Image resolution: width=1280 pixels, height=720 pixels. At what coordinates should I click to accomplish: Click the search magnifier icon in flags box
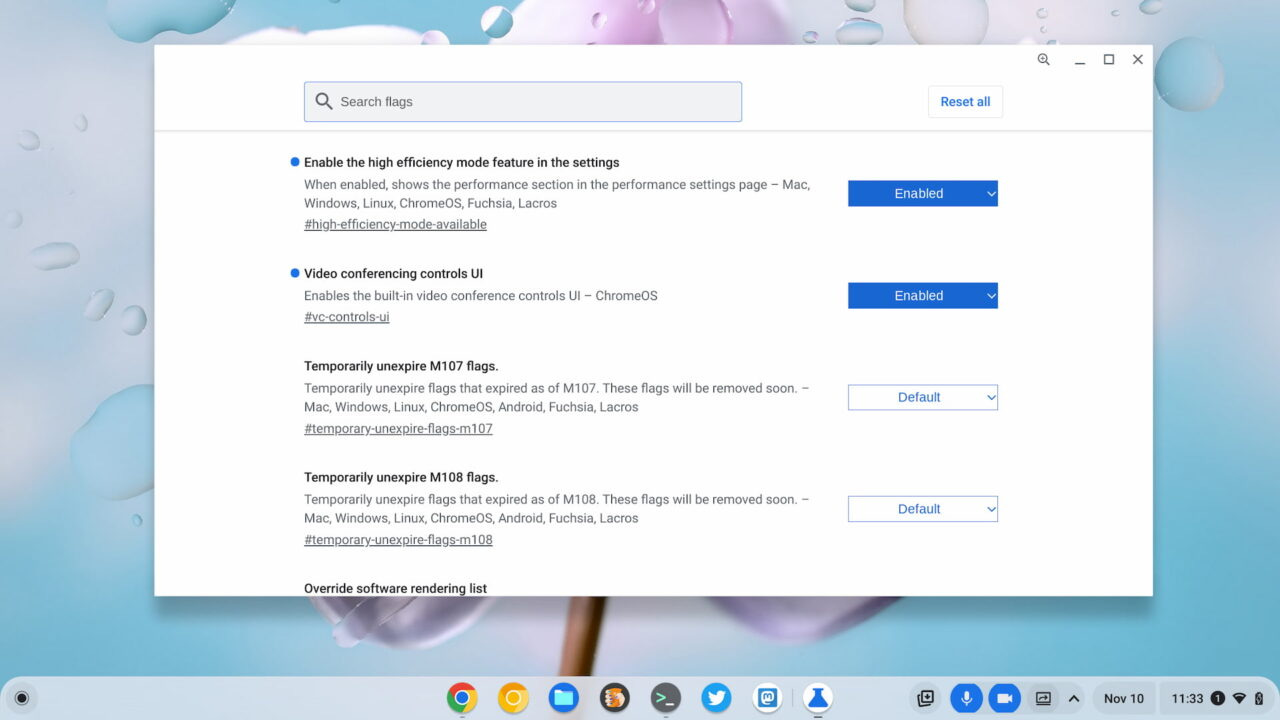click(x=323, y=101)
